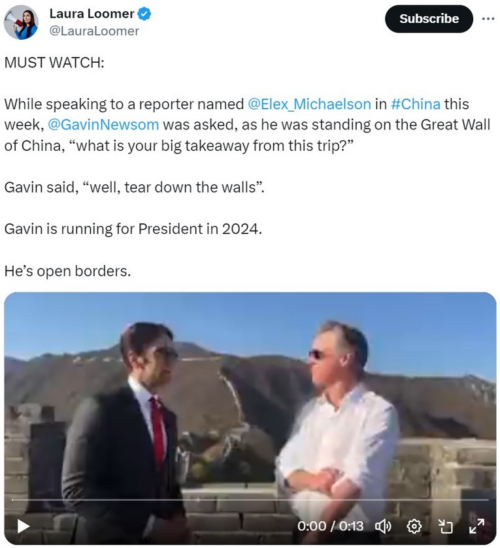Click the "MUST WATCH:" tweet text
Viewport: 500px width, 548px height.
54,63
